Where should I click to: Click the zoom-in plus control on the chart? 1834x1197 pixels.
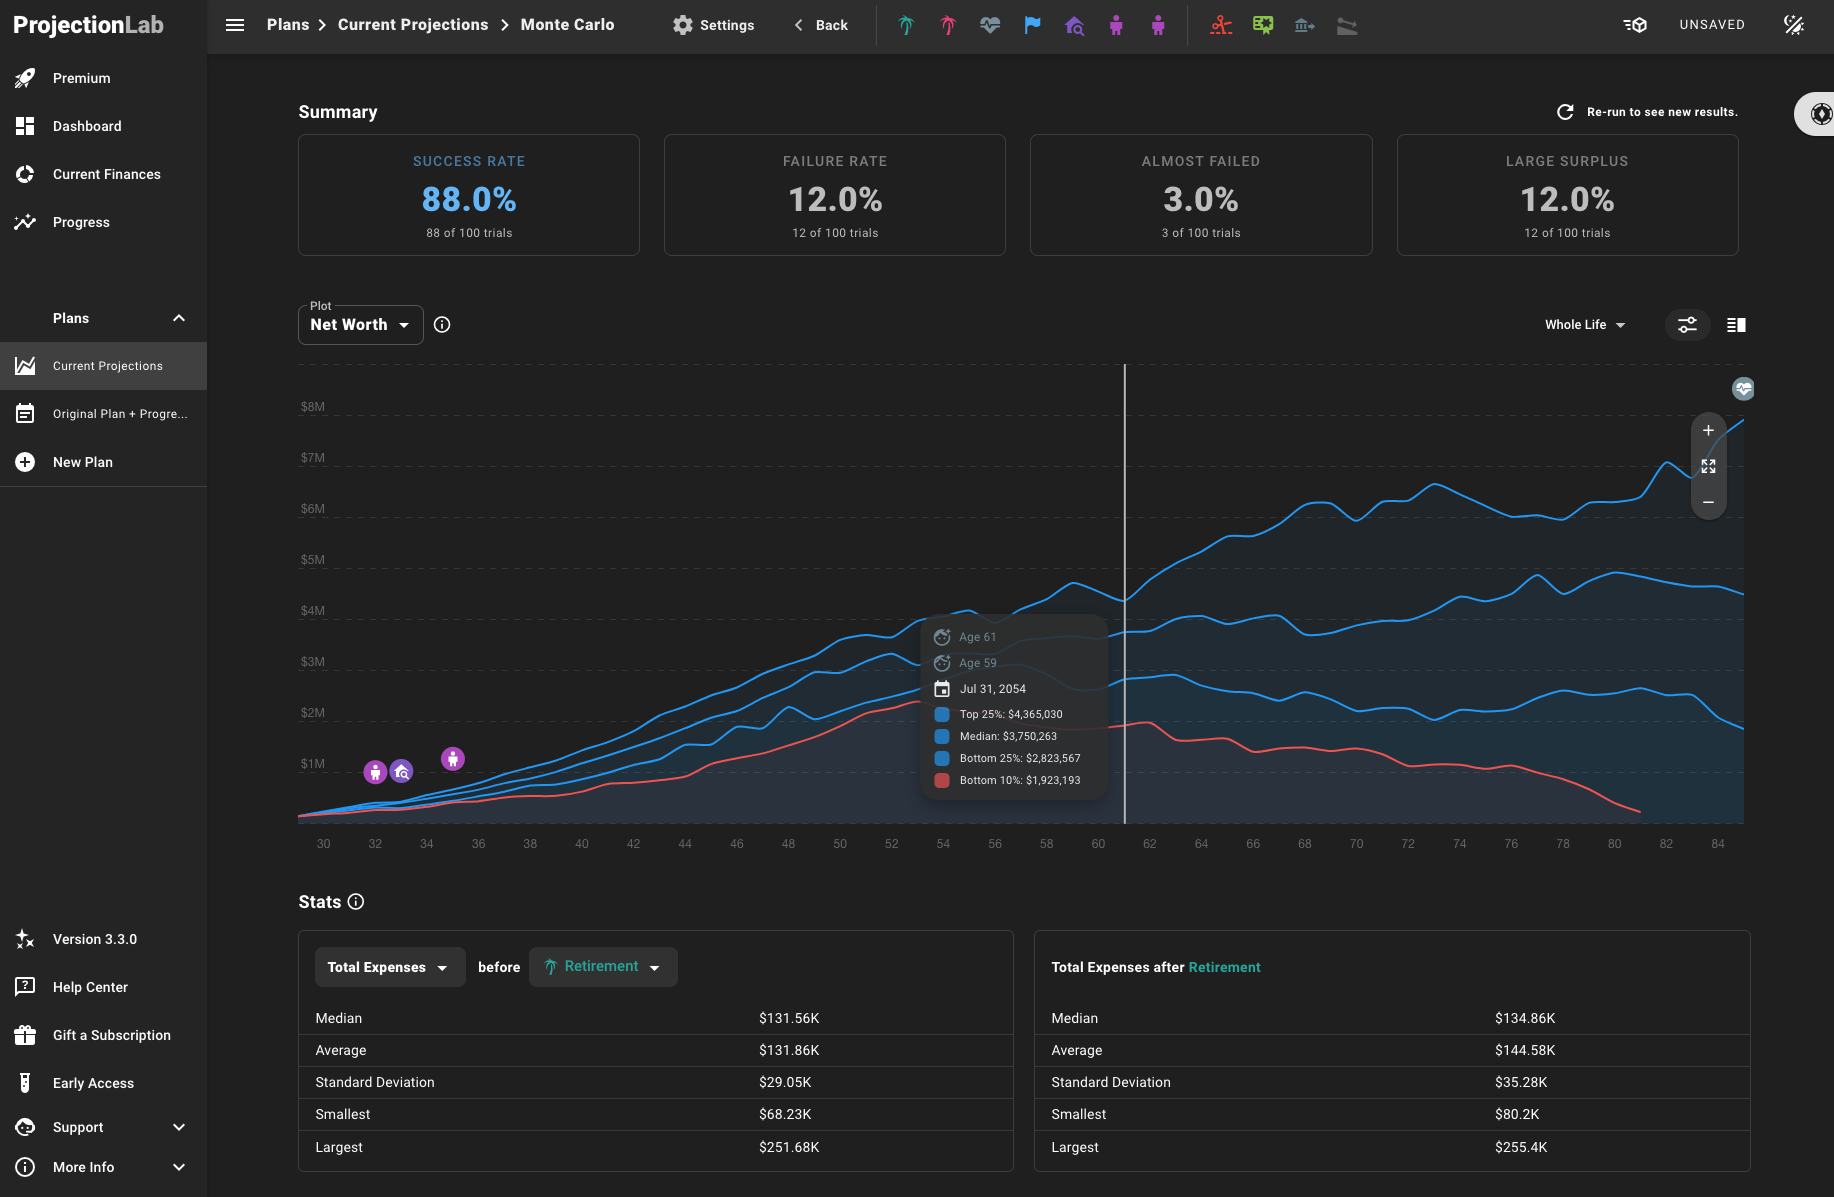pos(1708,430)
